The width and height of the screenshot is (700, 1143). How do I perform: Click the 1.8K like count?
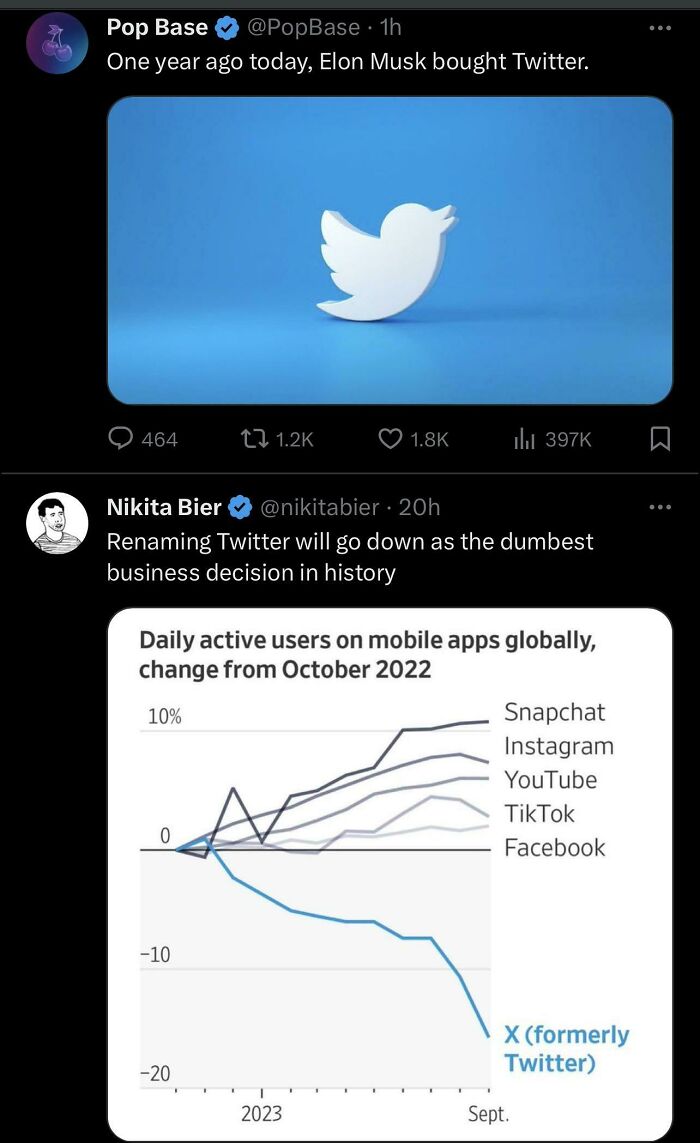(x=430, y=439)
